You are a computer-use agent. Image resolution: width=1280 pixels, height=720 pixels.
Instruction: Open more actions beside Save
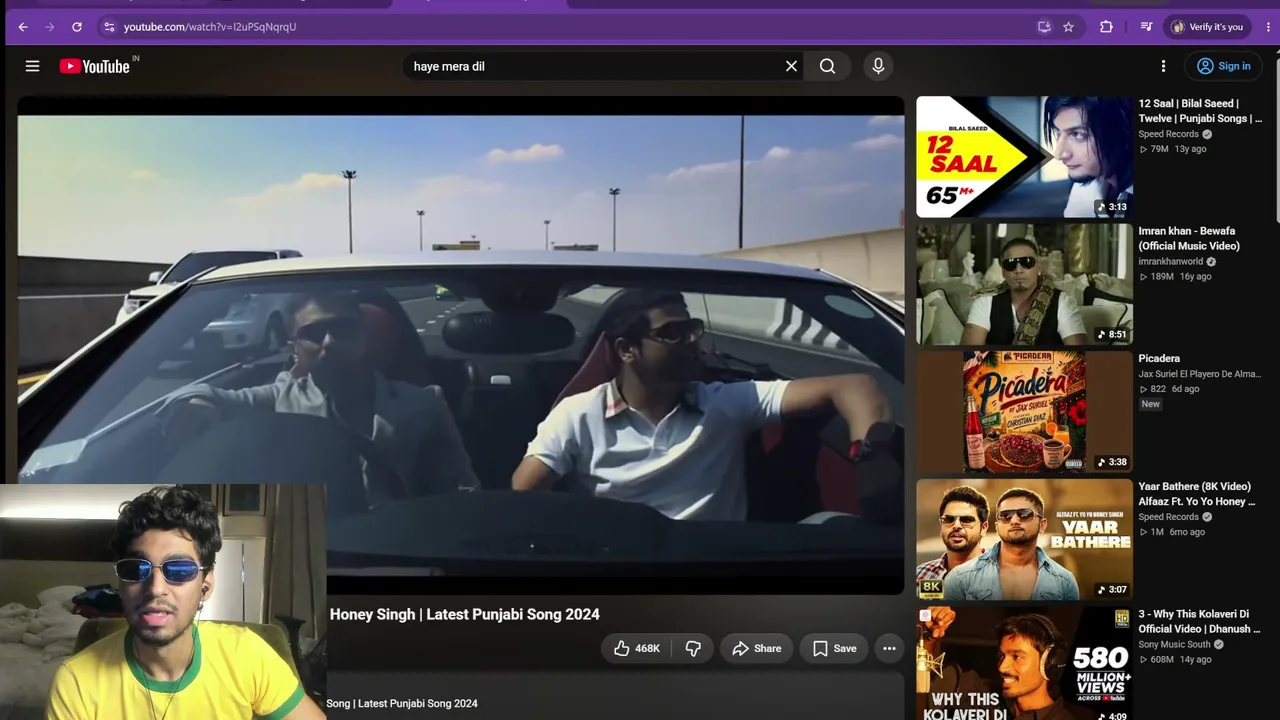click(x=889, y=648)
